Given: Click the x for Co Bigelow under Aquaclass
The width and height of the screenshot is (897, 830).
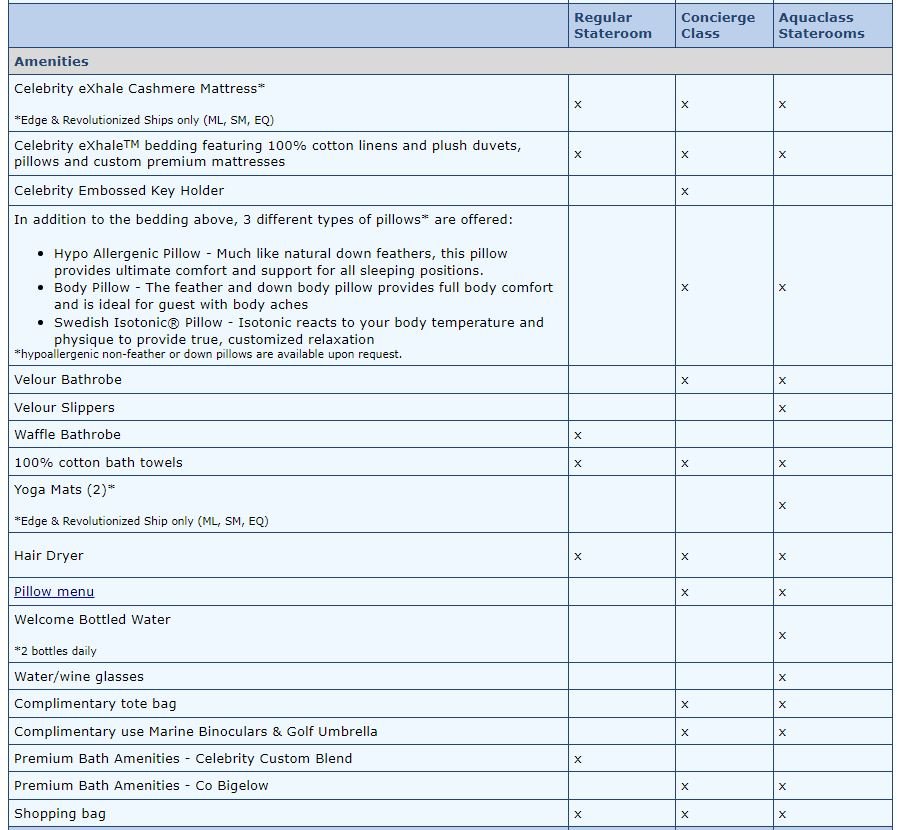Looking at the screenshot, I should [782, 787].
